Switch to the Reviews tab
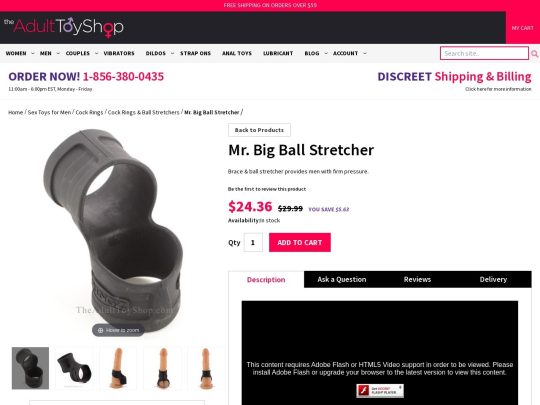 (x=417, y=279)
